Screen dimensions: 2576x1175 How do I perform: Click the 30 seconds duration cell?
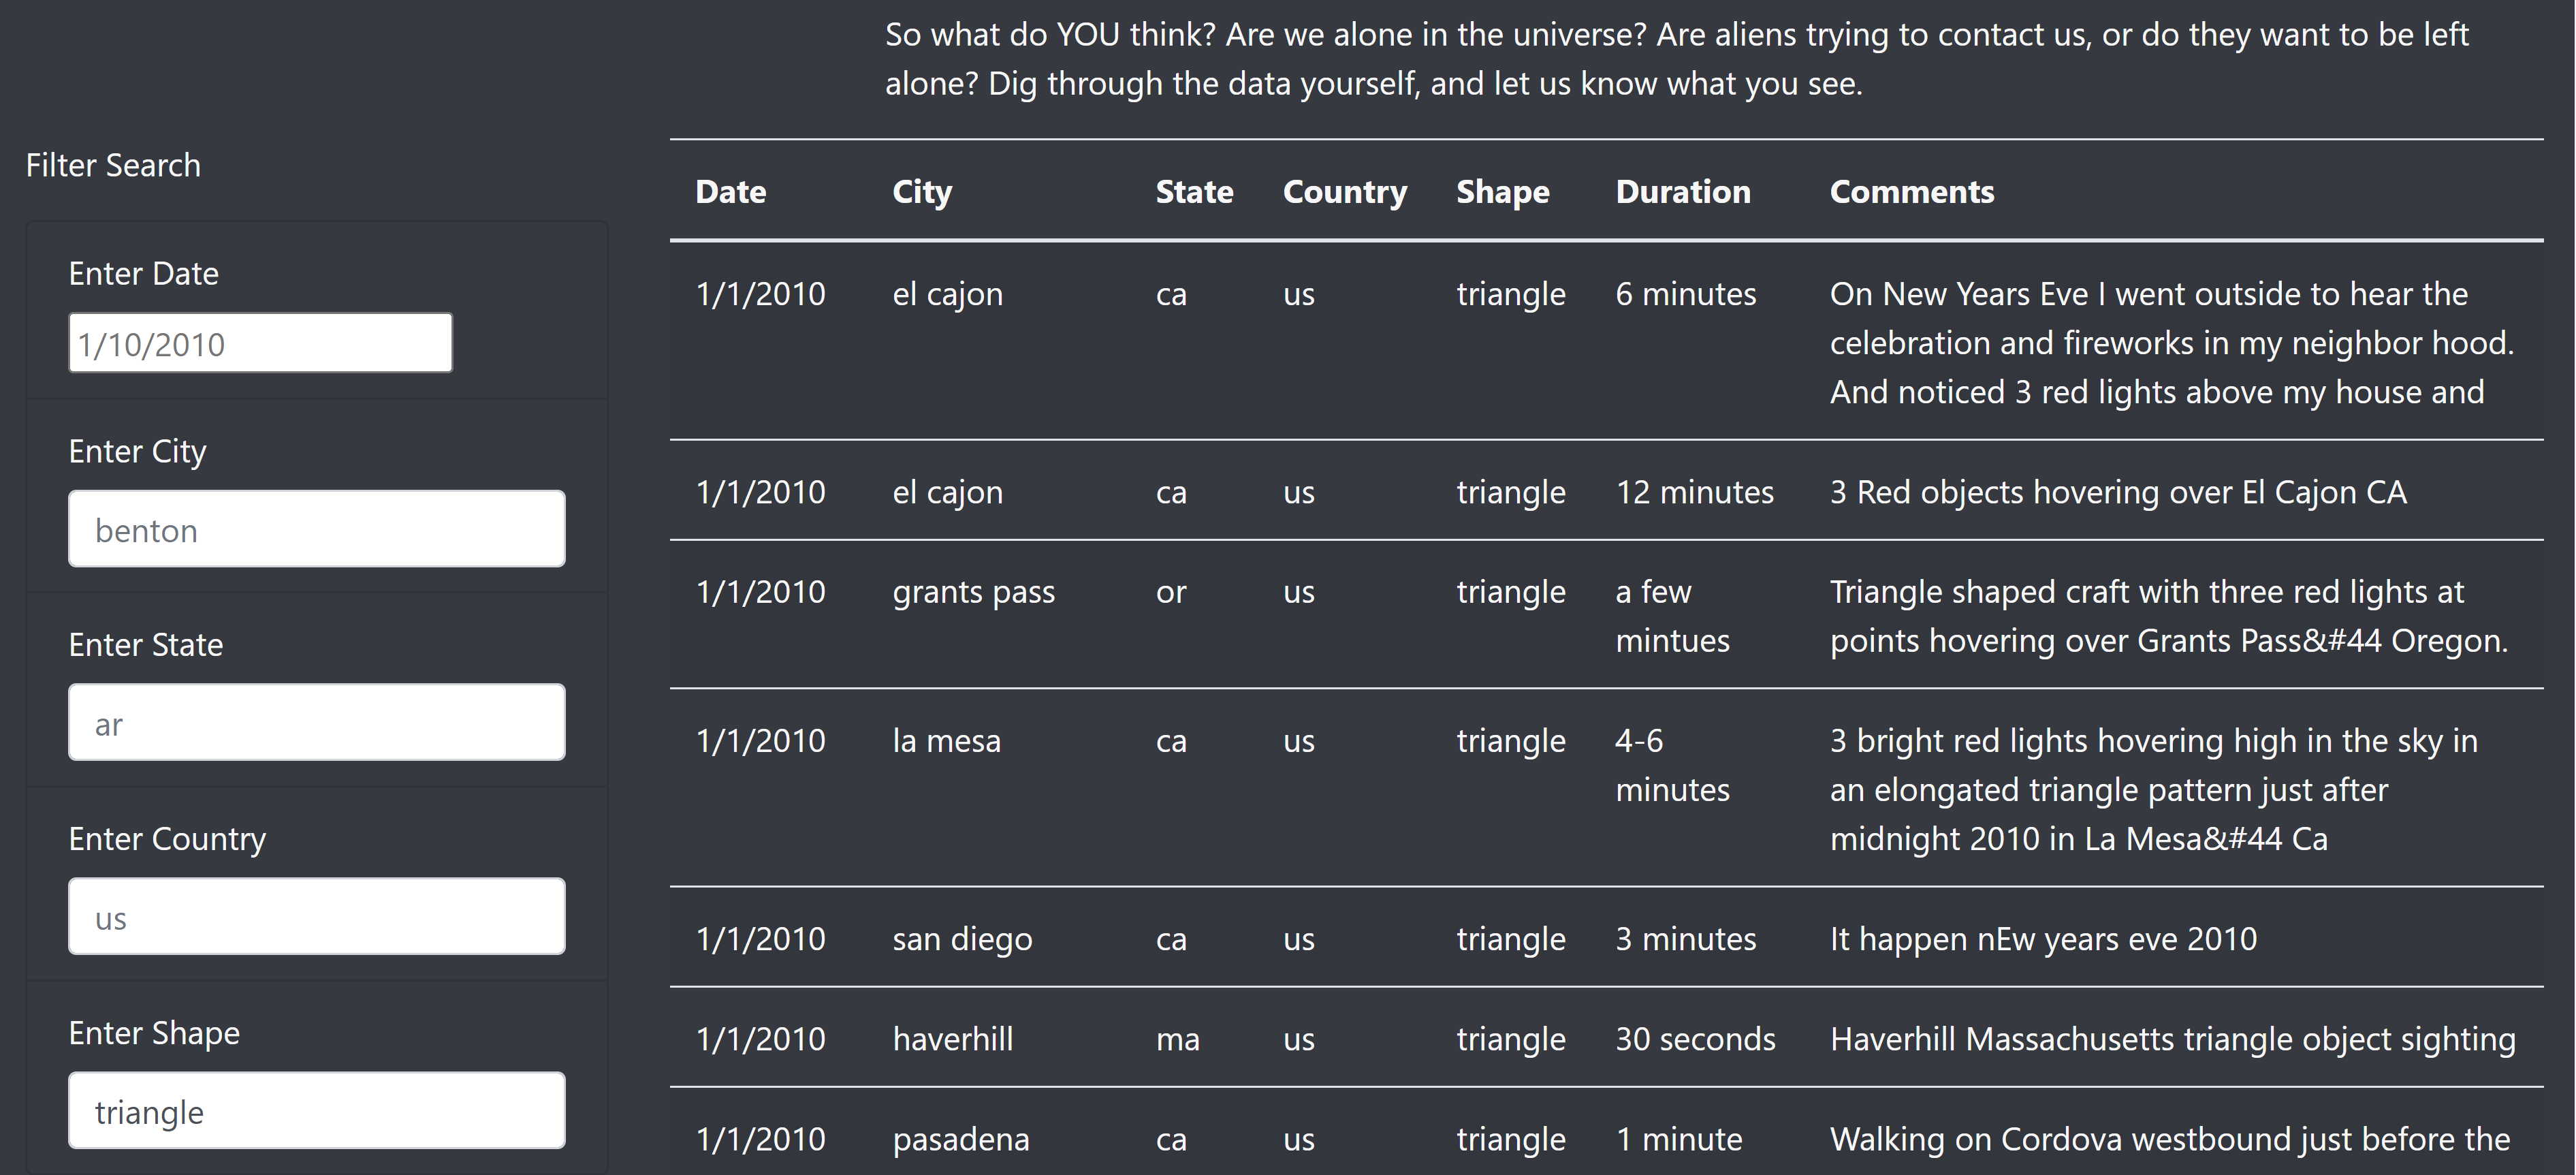1695,1039
